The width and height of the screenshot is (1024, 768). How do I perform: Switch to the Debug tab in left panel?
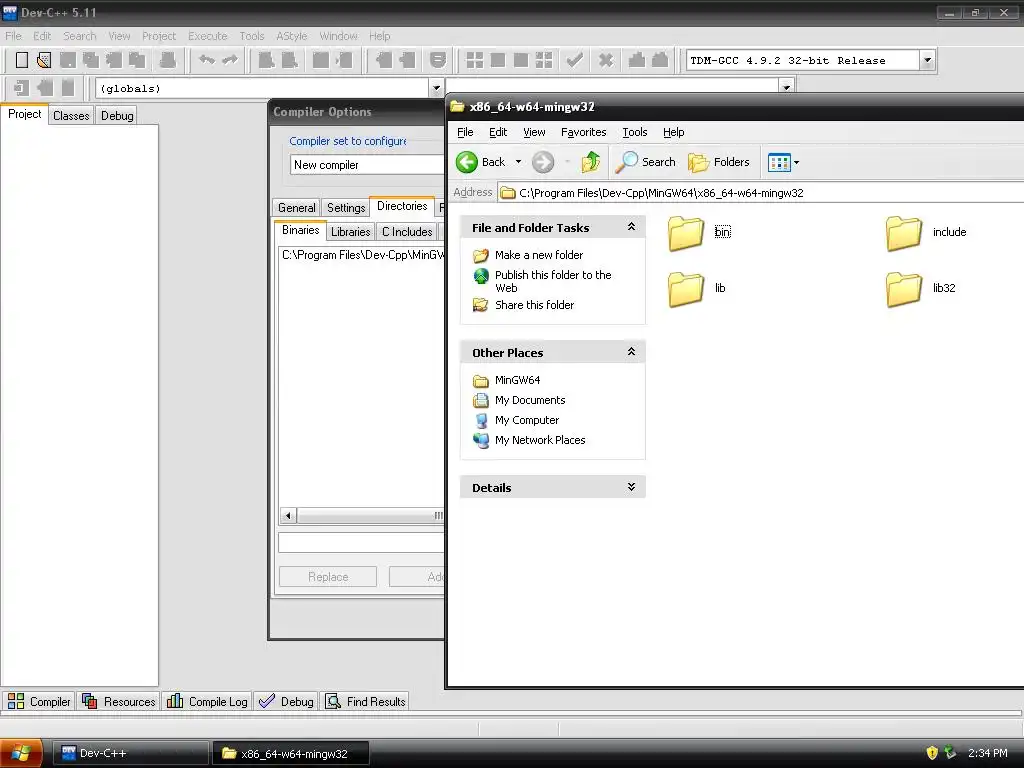117,116
